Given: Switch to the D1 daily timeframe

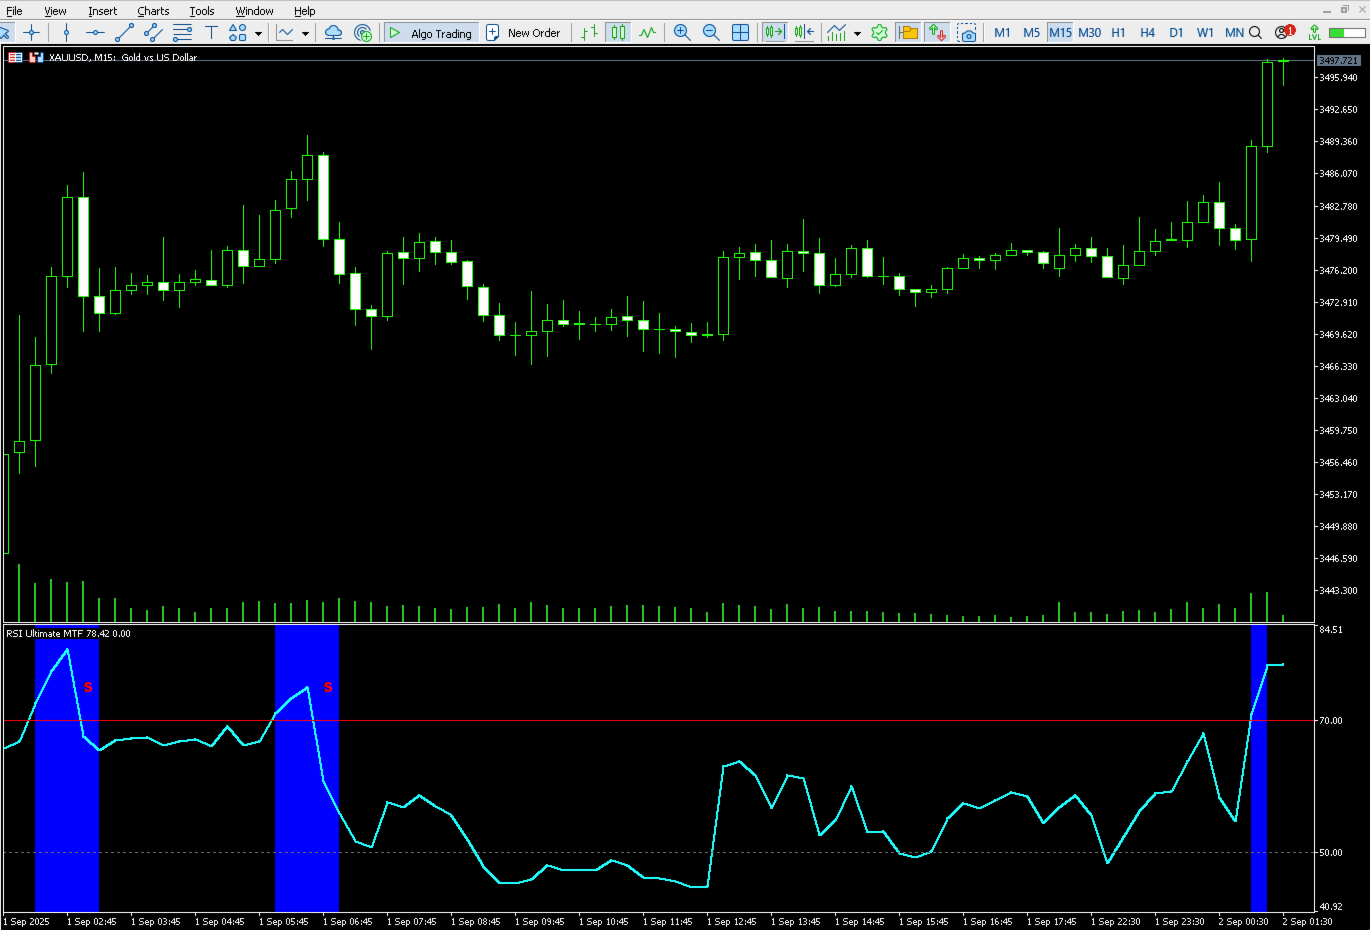Looking at the screenshot, I should click(1176, 33).
